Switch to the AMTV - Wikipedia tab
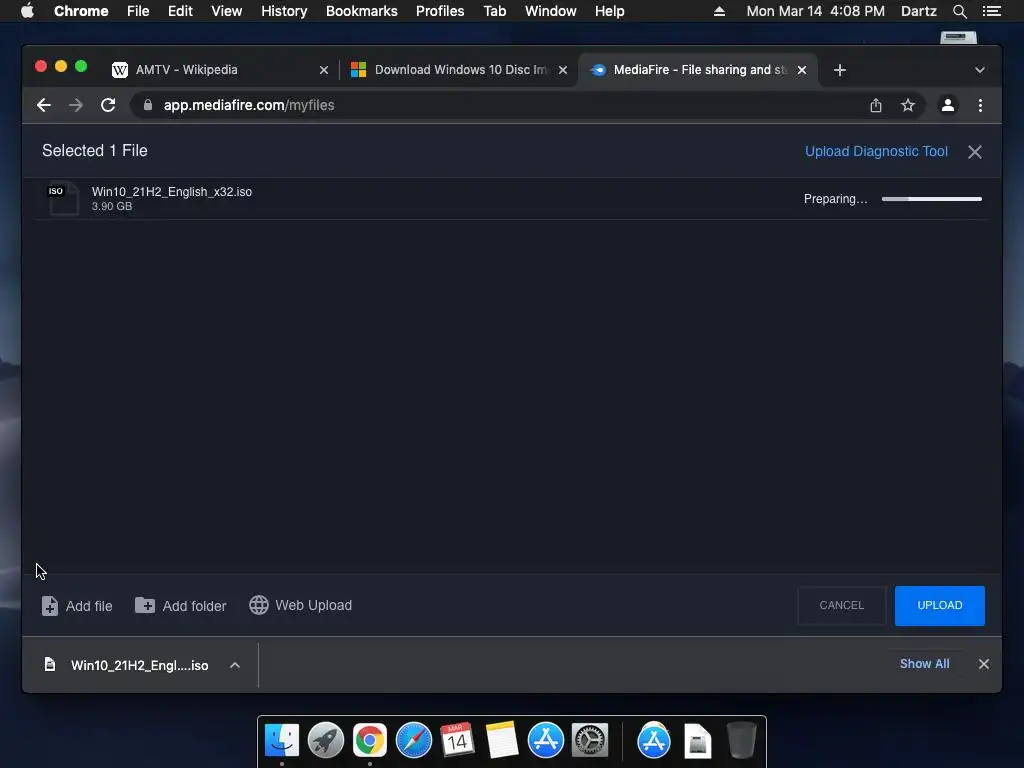 220,70
